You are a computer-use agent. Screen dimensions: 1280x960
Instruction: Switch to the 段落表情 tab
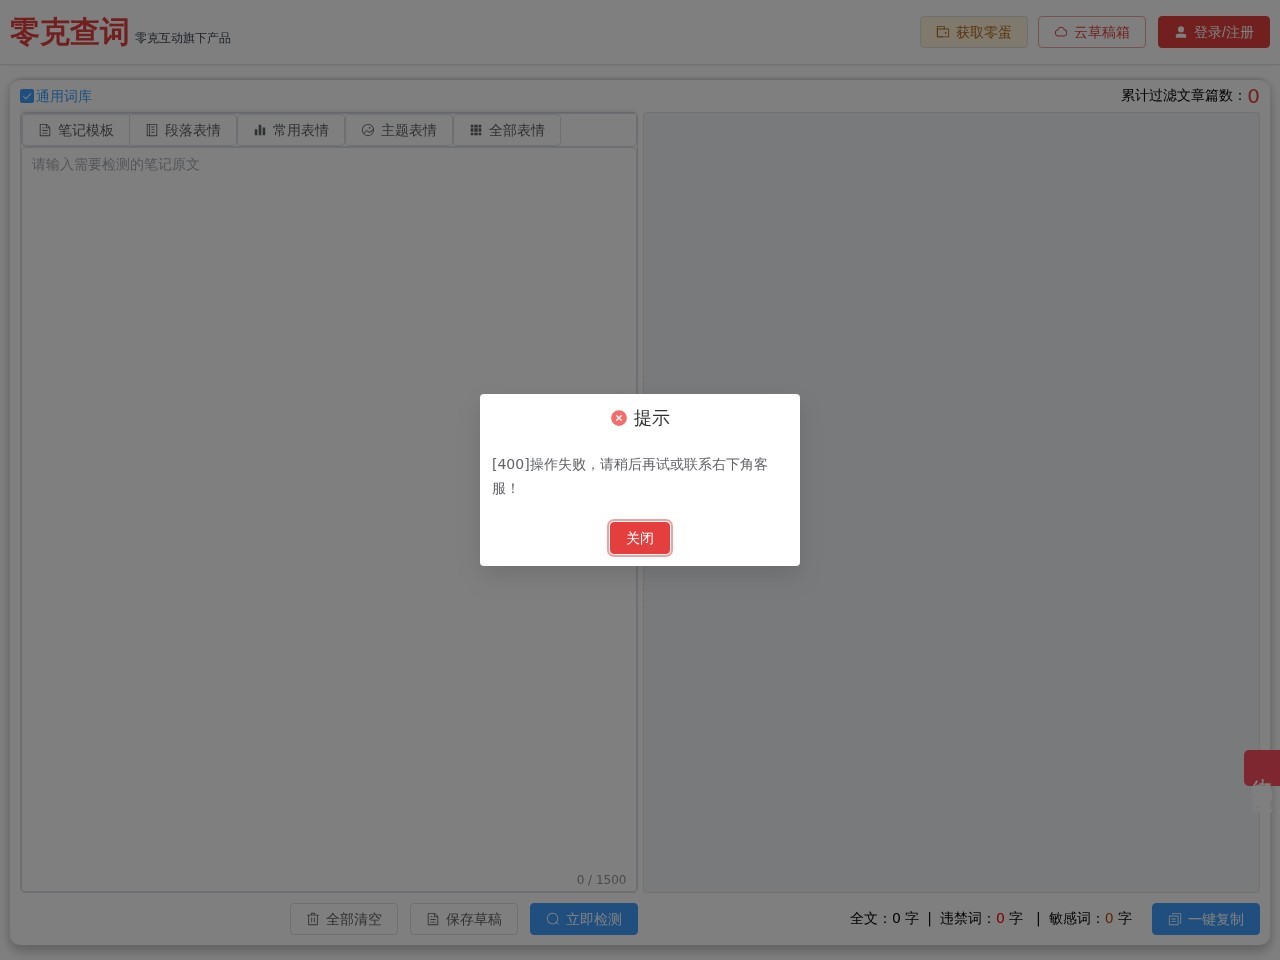[184, 130]
